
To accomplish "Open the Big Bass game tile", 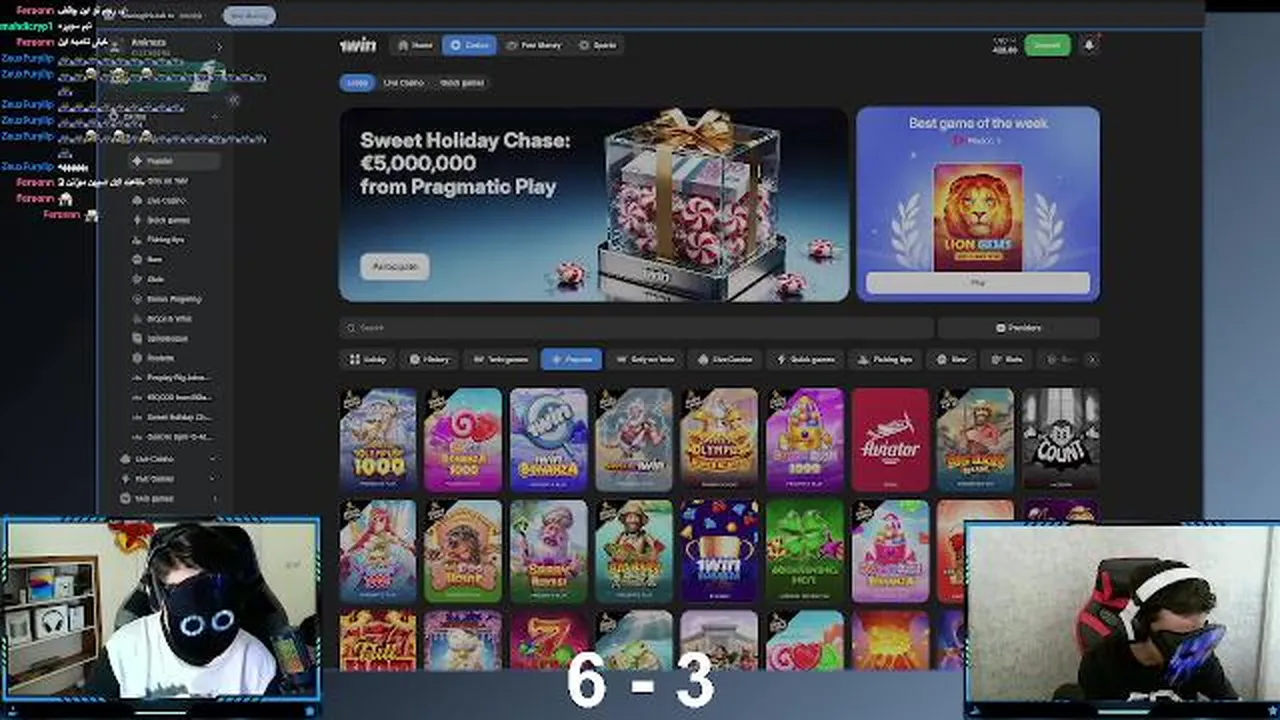I will (976, 440).
